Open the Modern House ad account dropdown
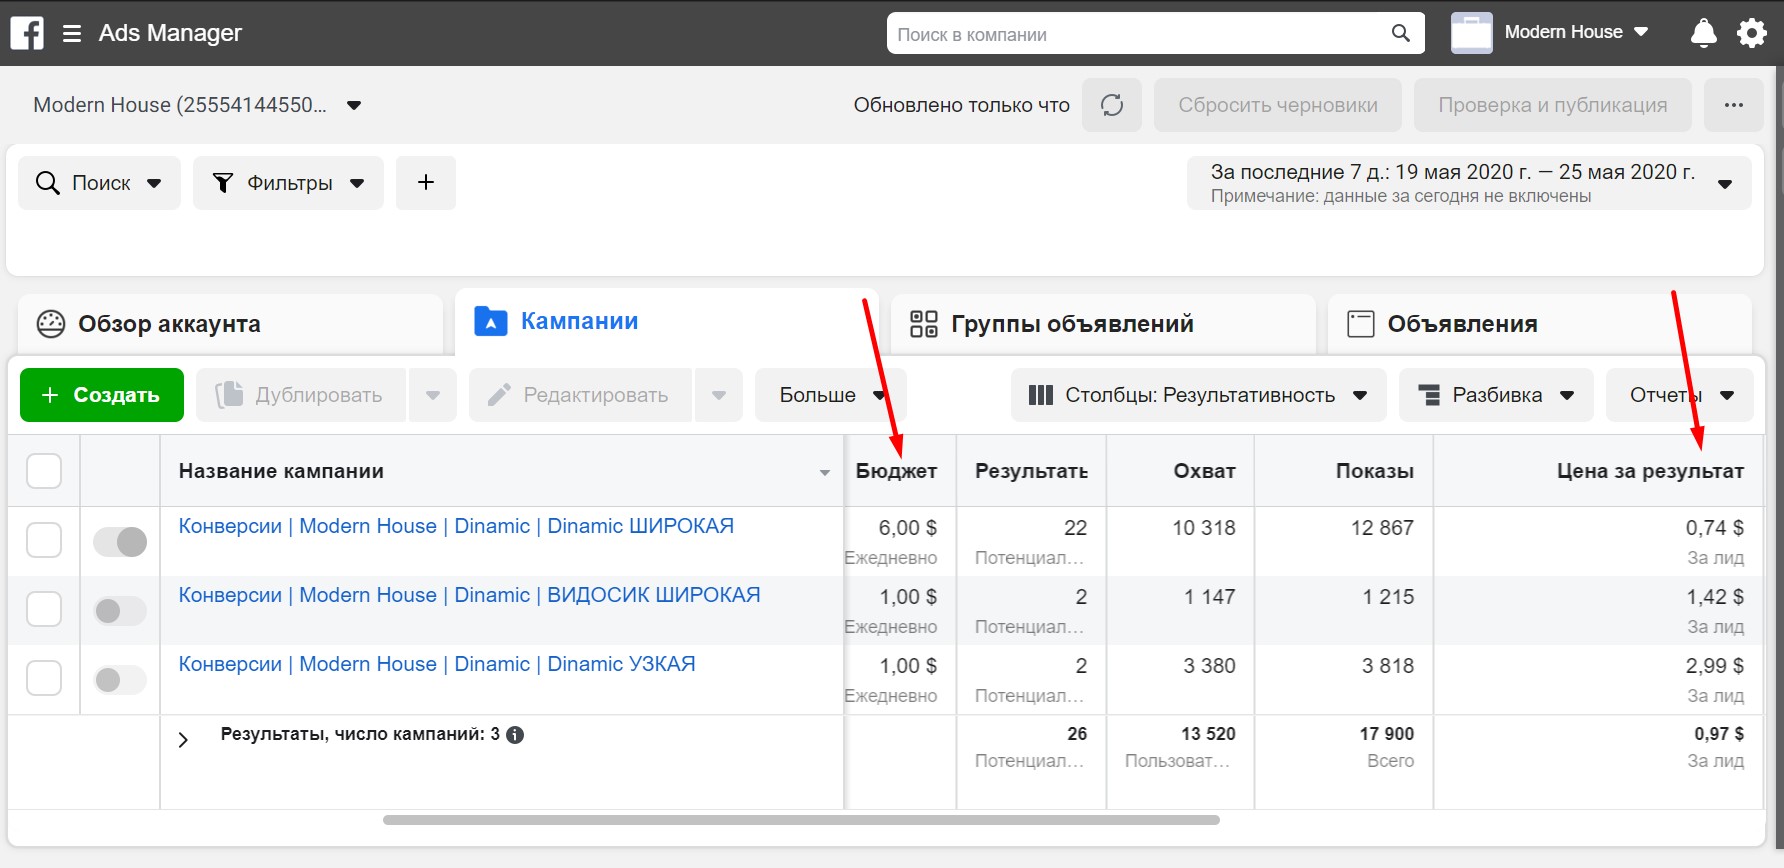Screen dimensions: 1784x868 pyautogui.click(x=198, y=105)
